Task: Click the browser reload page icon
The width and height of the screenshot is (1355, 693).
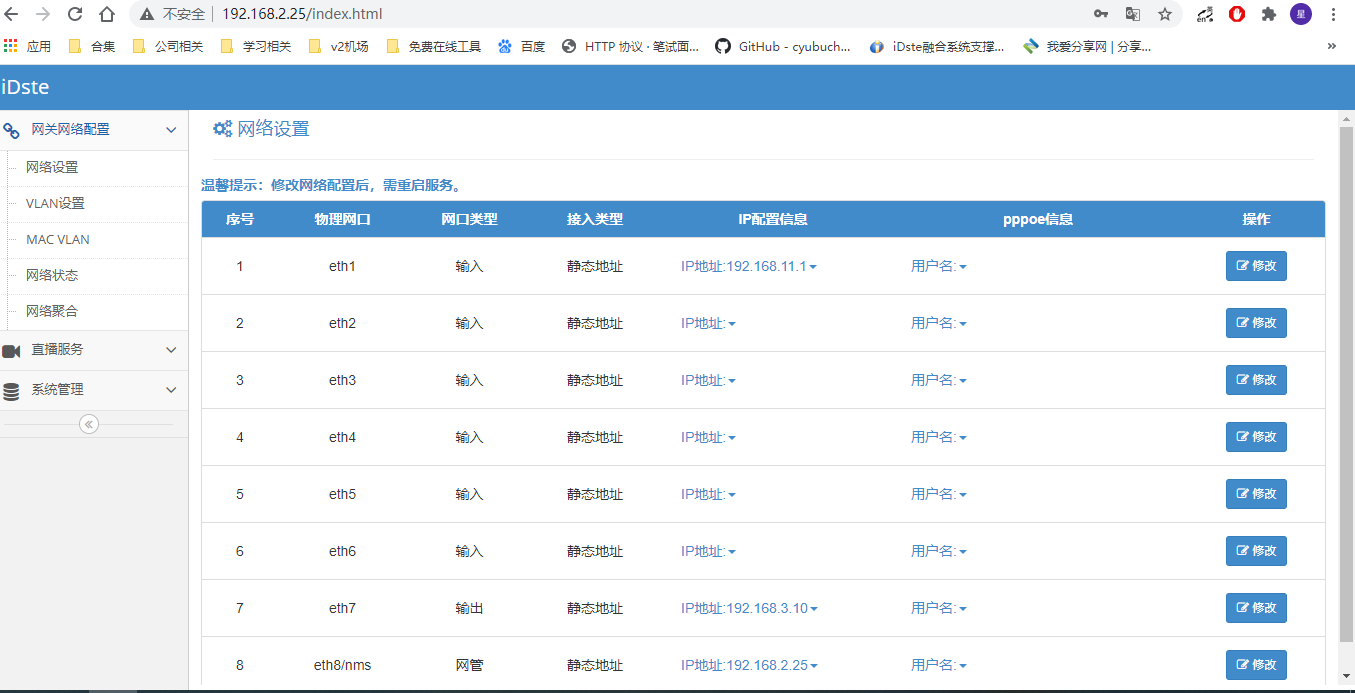Action: point(75,14)
